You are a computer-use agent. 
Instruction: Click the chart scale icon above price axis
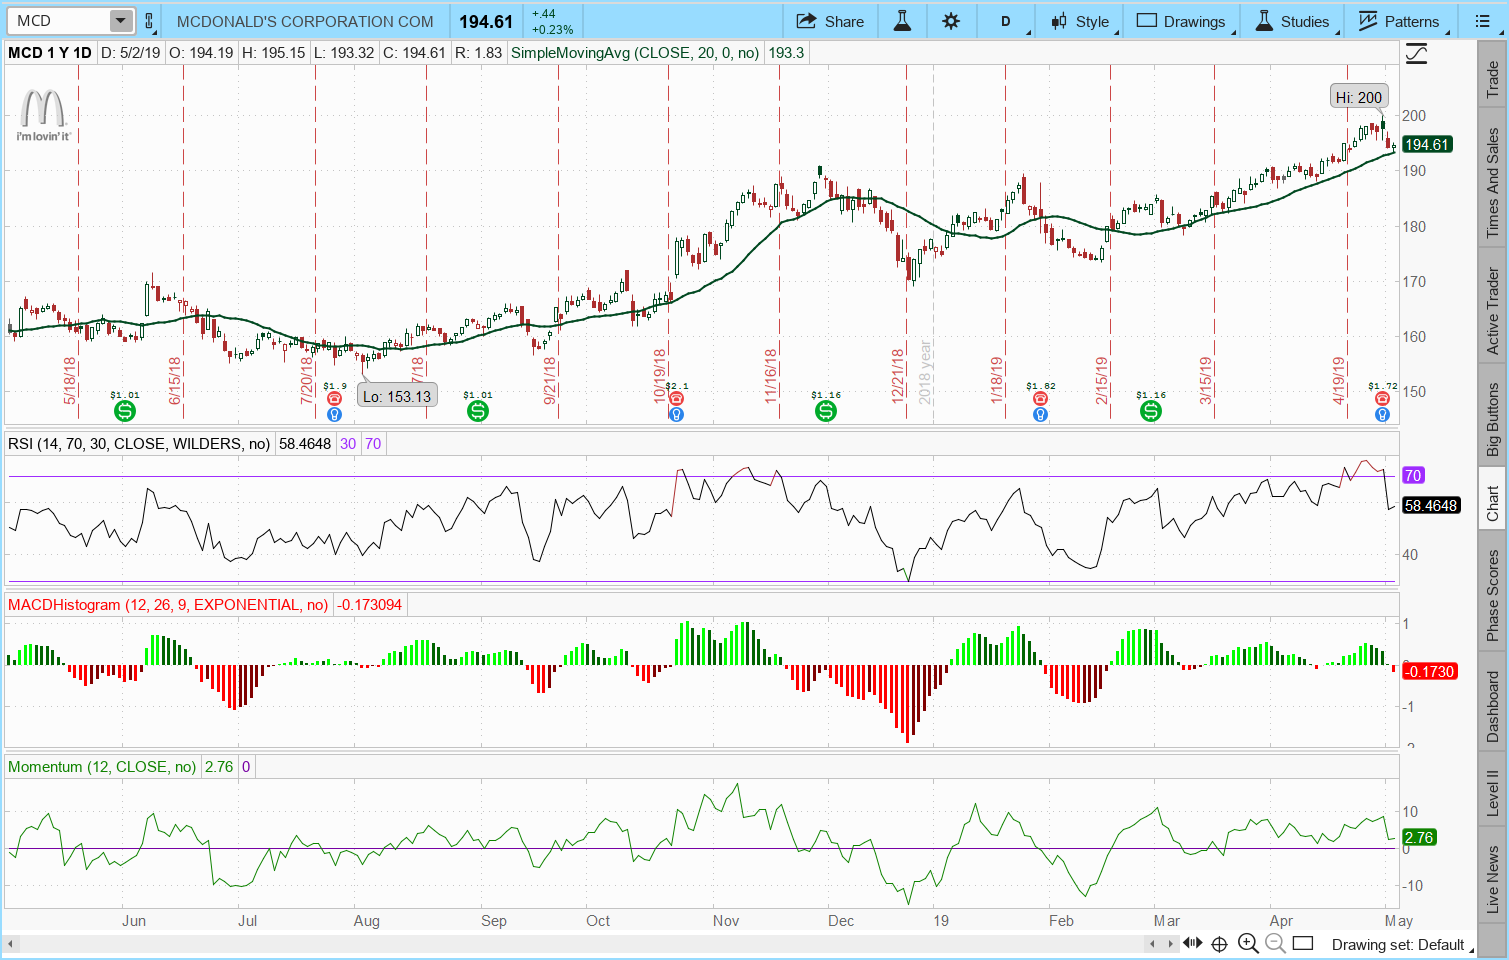tap(1416, 54)
